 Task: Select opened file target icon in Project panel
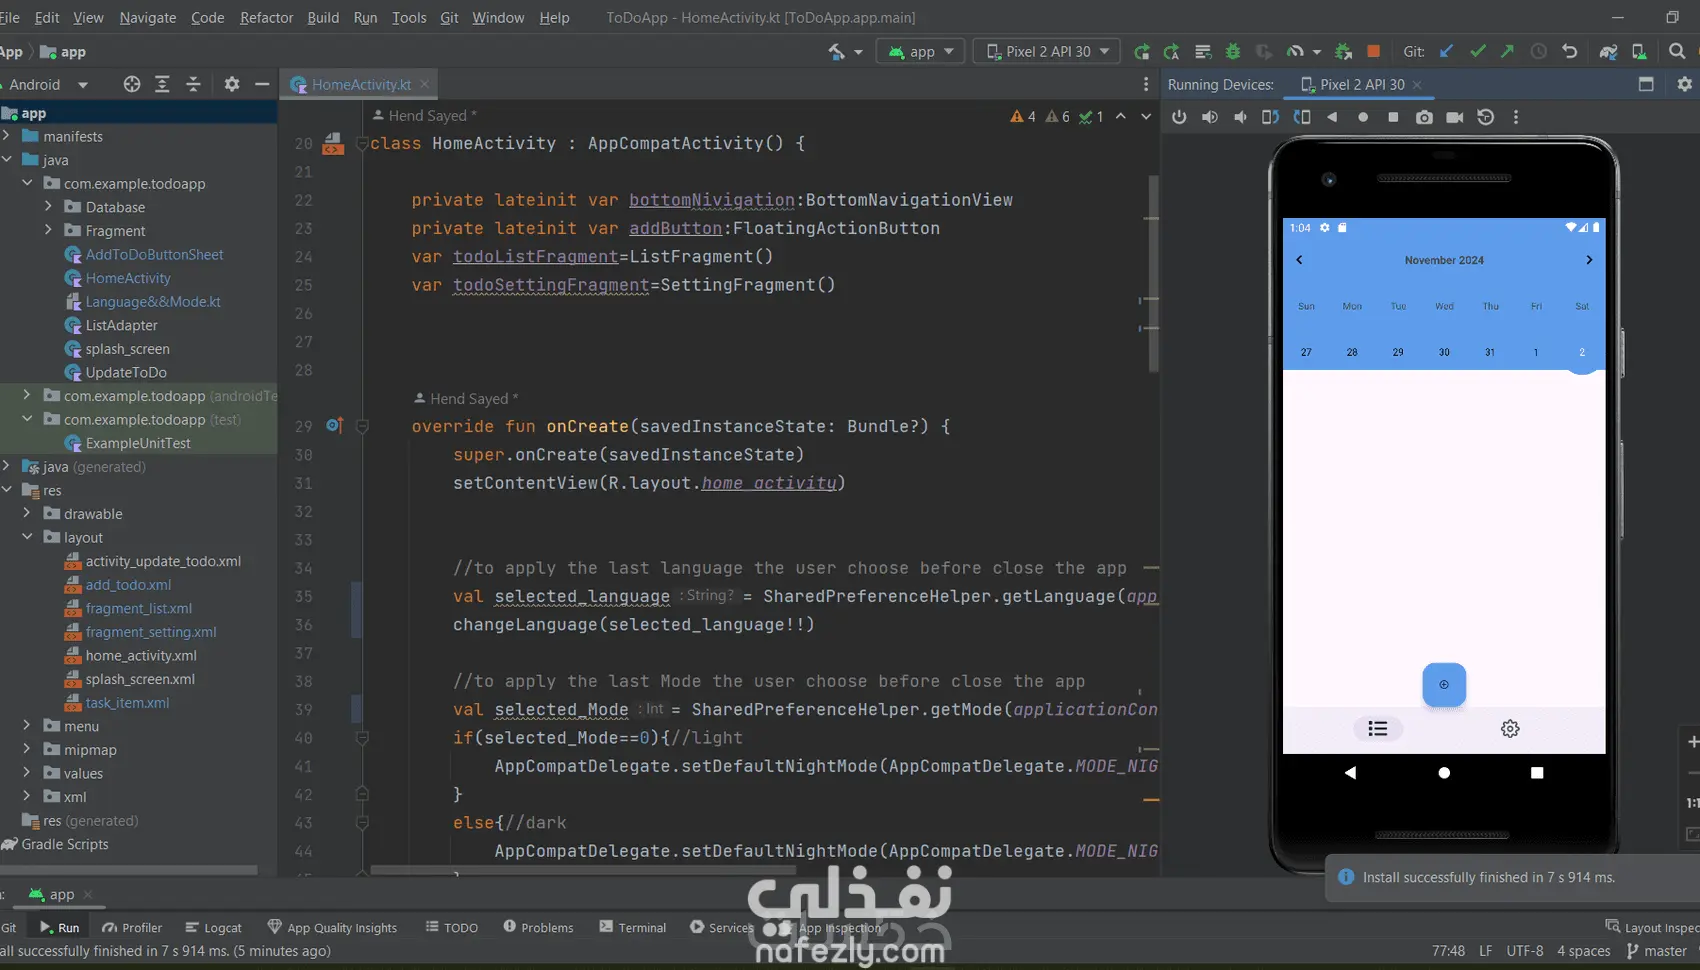[x=132, y=84]
